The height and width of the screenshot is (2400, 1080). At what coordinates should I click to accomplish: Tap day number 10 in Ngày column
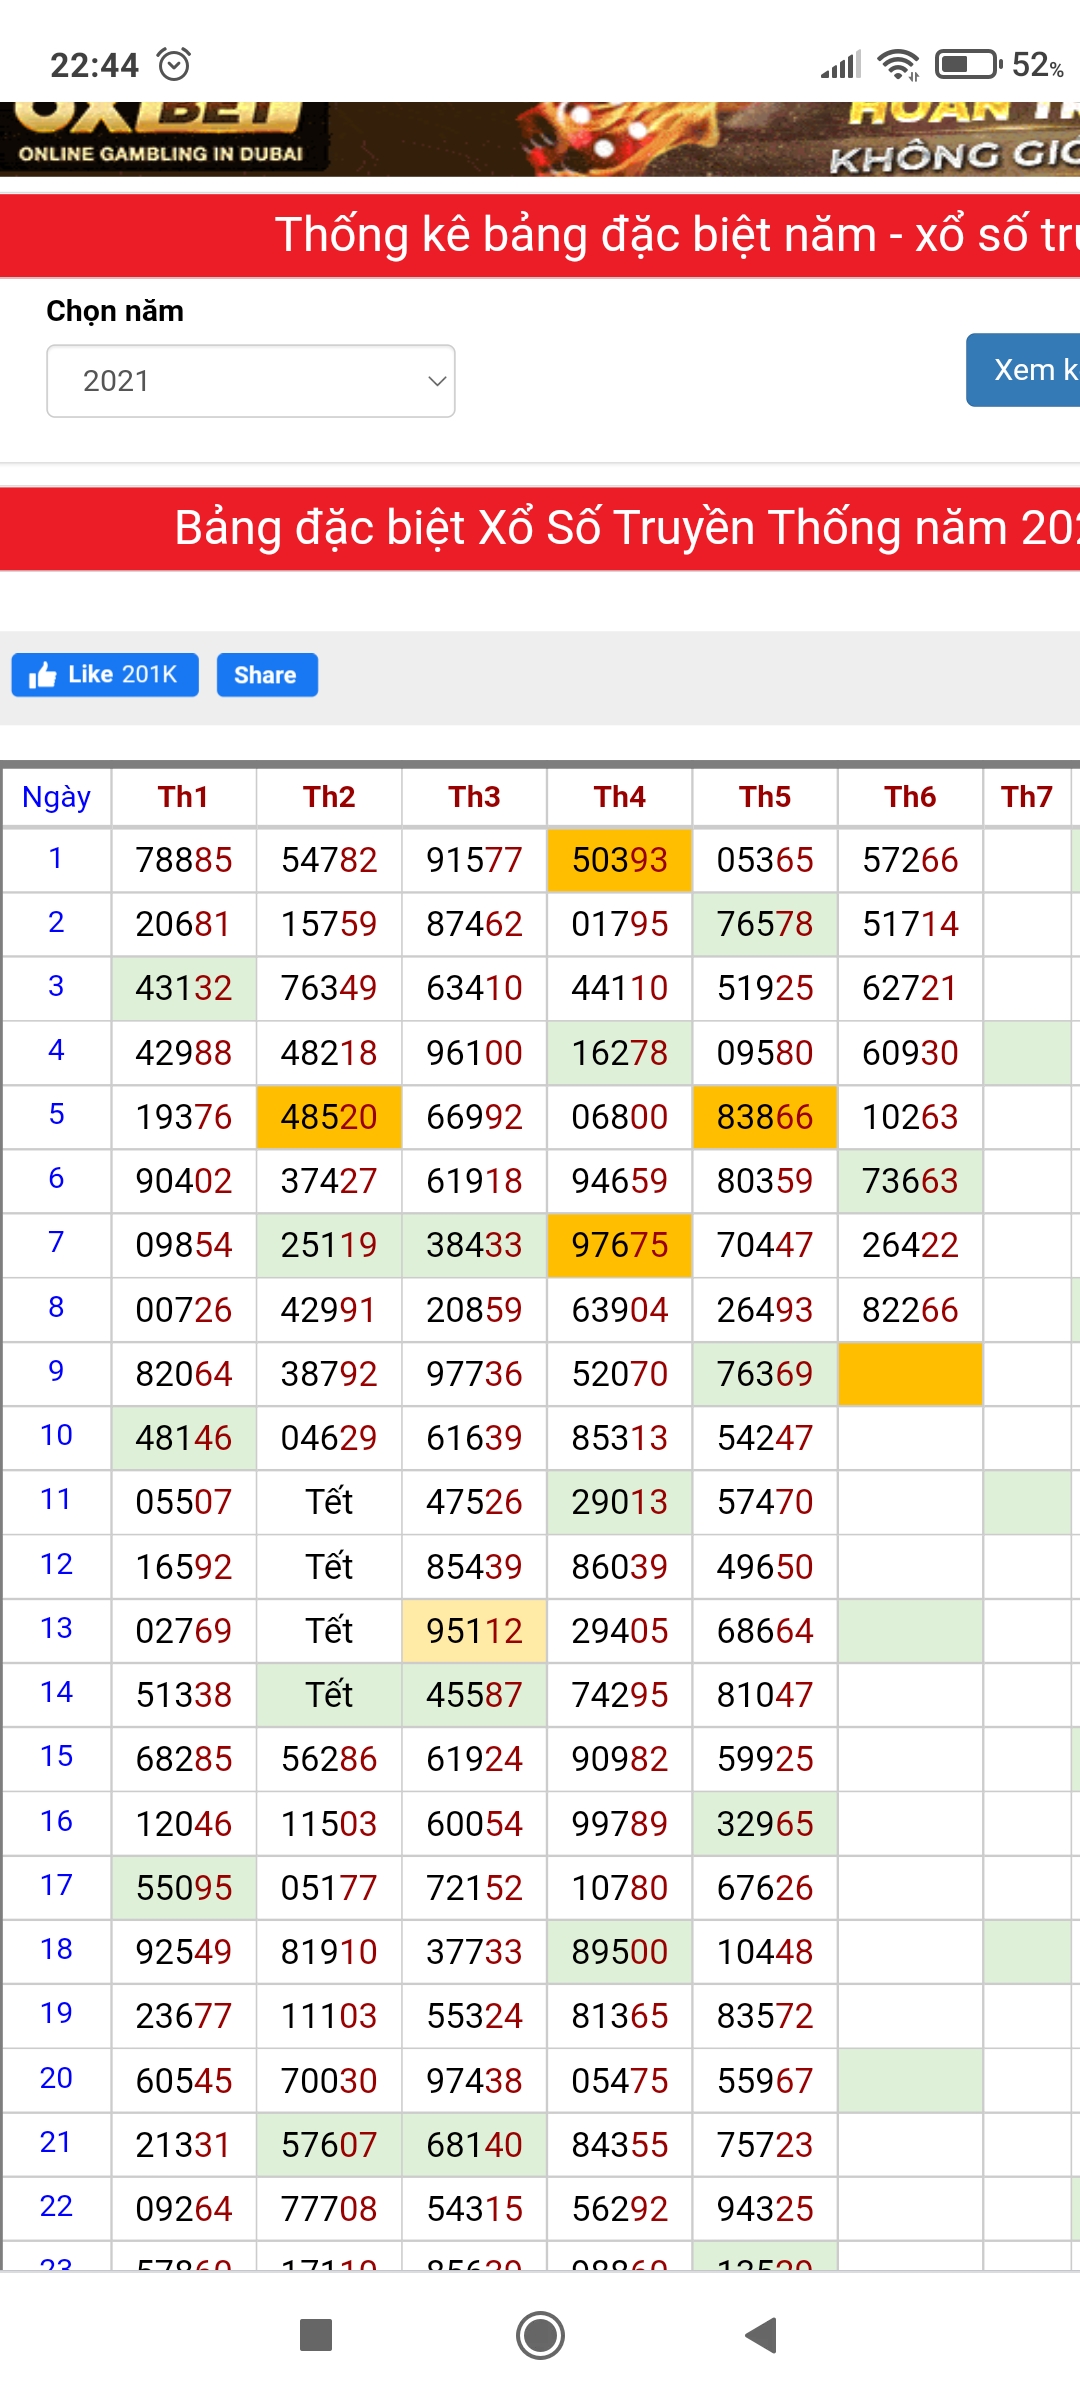[56, 1436]
